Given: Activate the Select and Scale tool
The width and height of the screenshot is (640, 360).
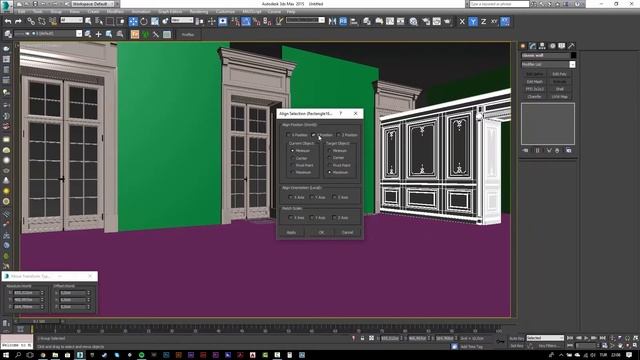Looking at the screenshot, I should [x=155, y=21].
